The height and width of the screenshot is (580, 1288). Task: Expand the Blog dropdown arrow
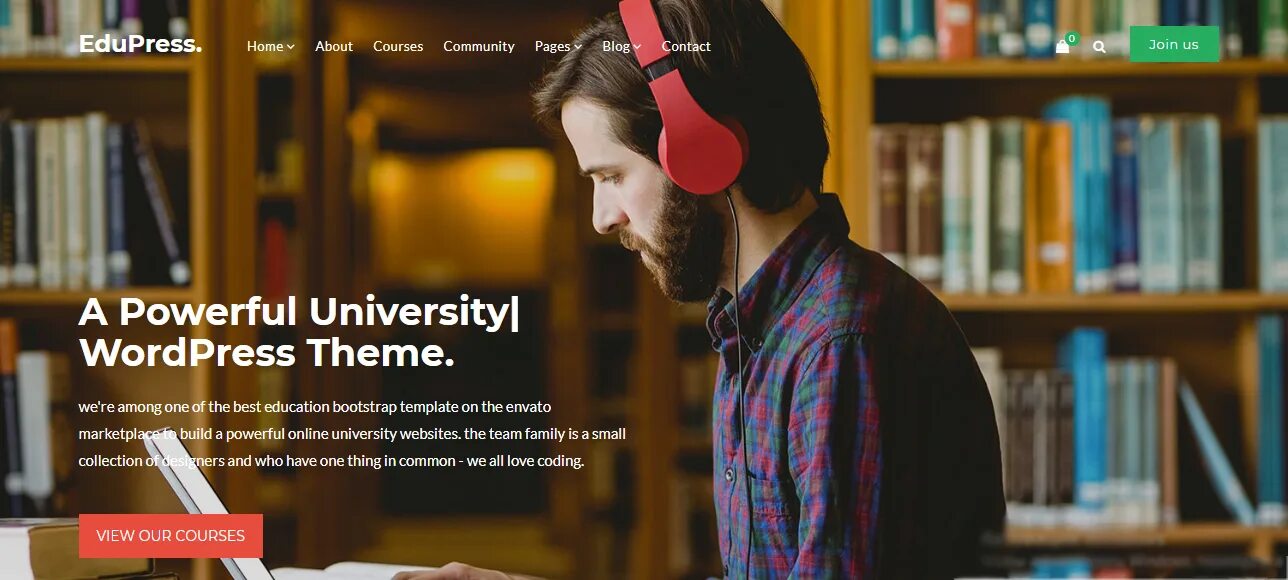point(637,47)
